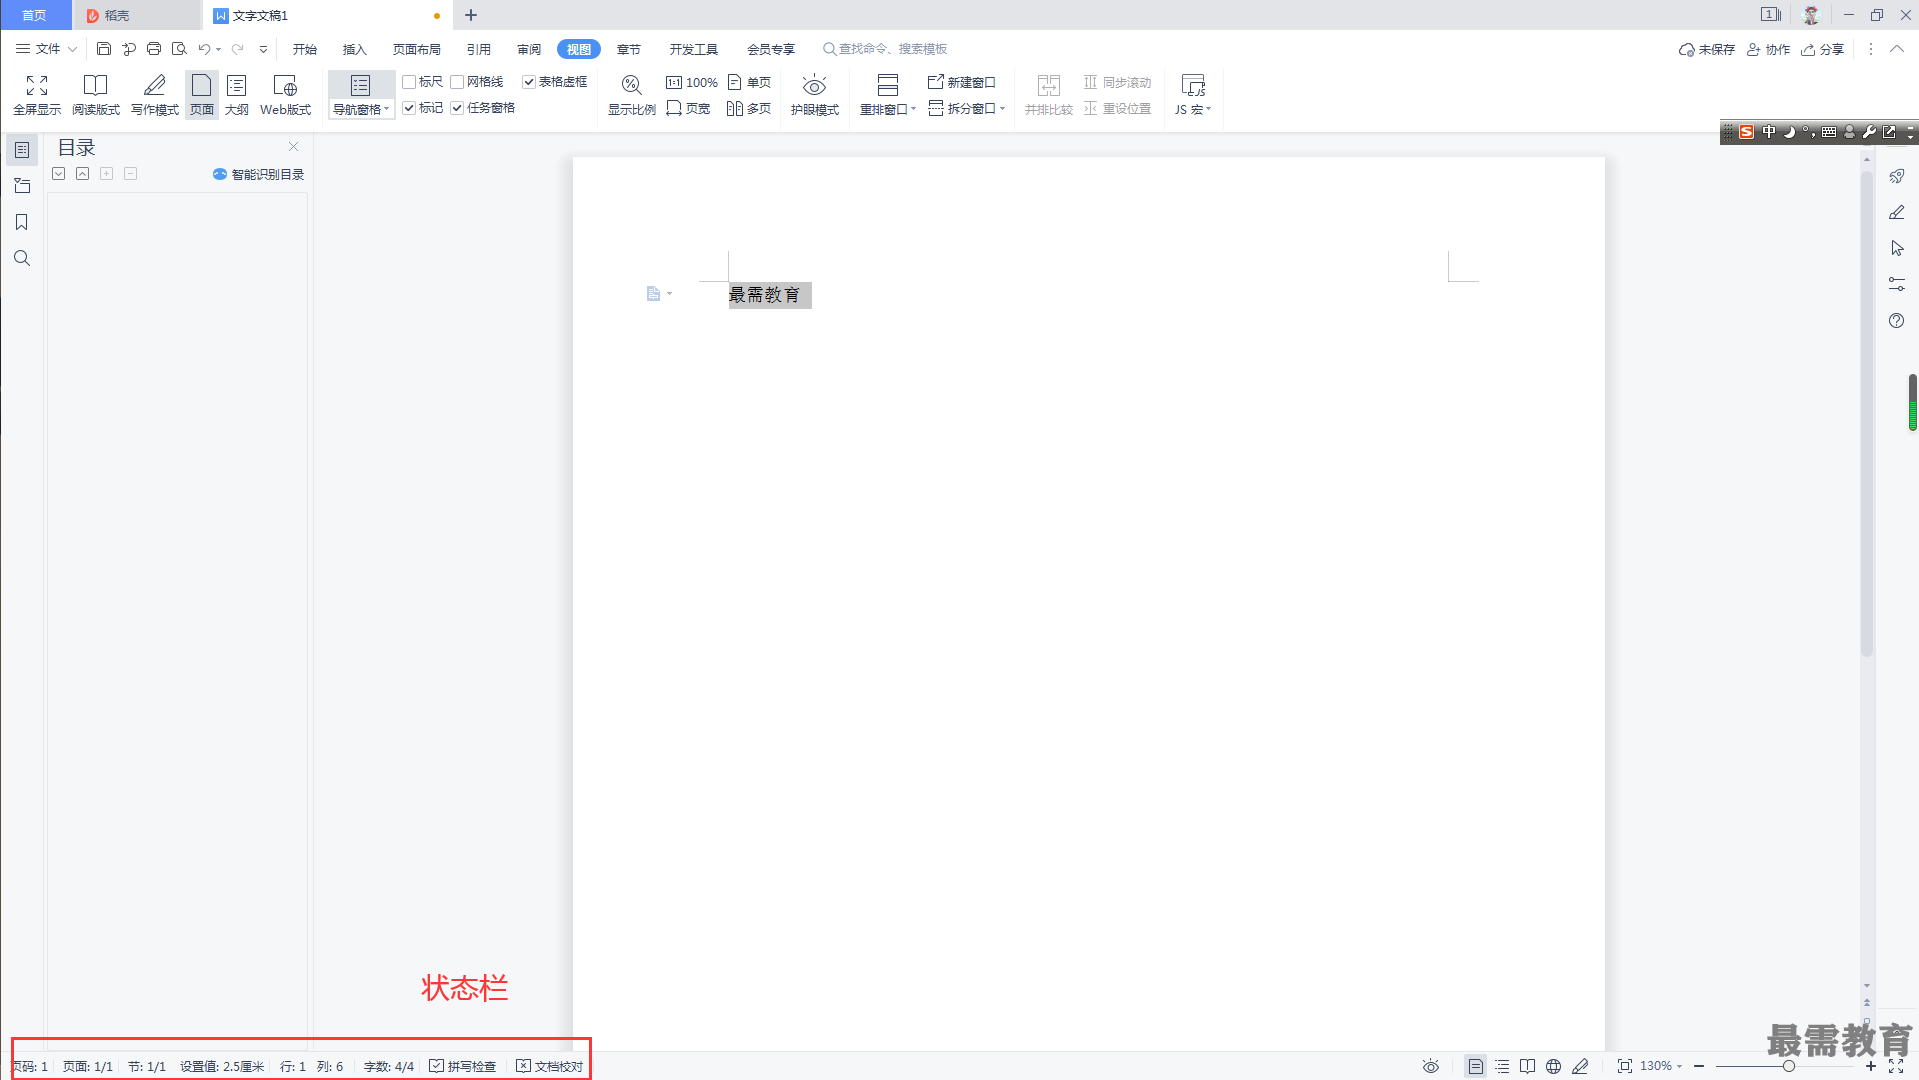
Task: Open 显示比例 zoom ratio dialog
Action: click(x=631, y=95)
